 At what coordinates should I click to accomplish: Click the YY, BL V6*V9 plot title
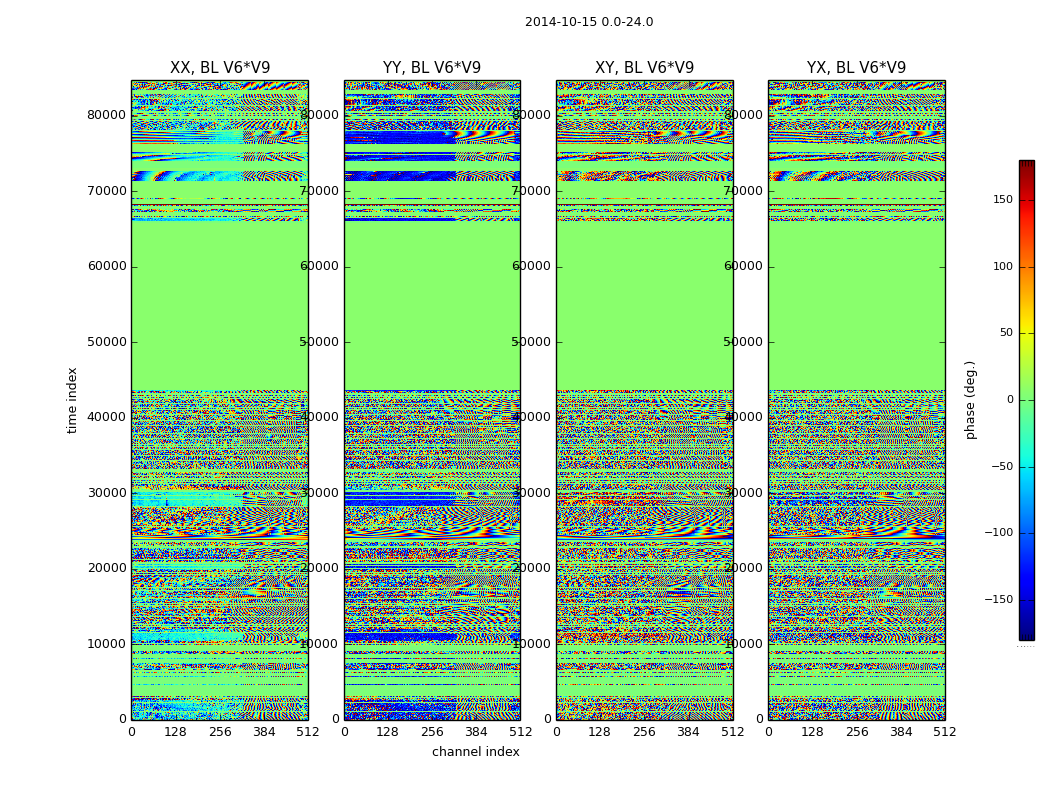pyautogui.click(x=432, y=68)
